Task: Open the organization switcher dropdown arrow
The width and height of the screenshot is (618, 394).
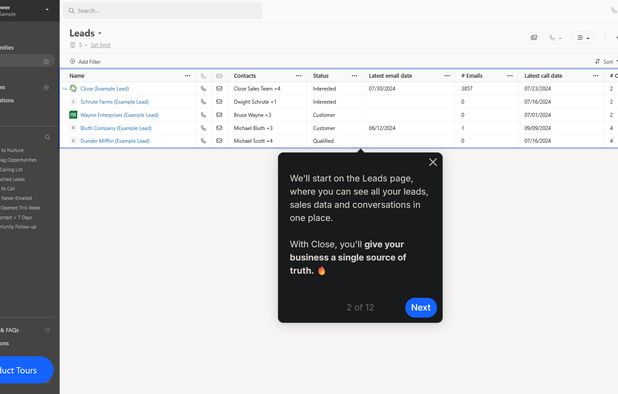Action: (47, 9)
